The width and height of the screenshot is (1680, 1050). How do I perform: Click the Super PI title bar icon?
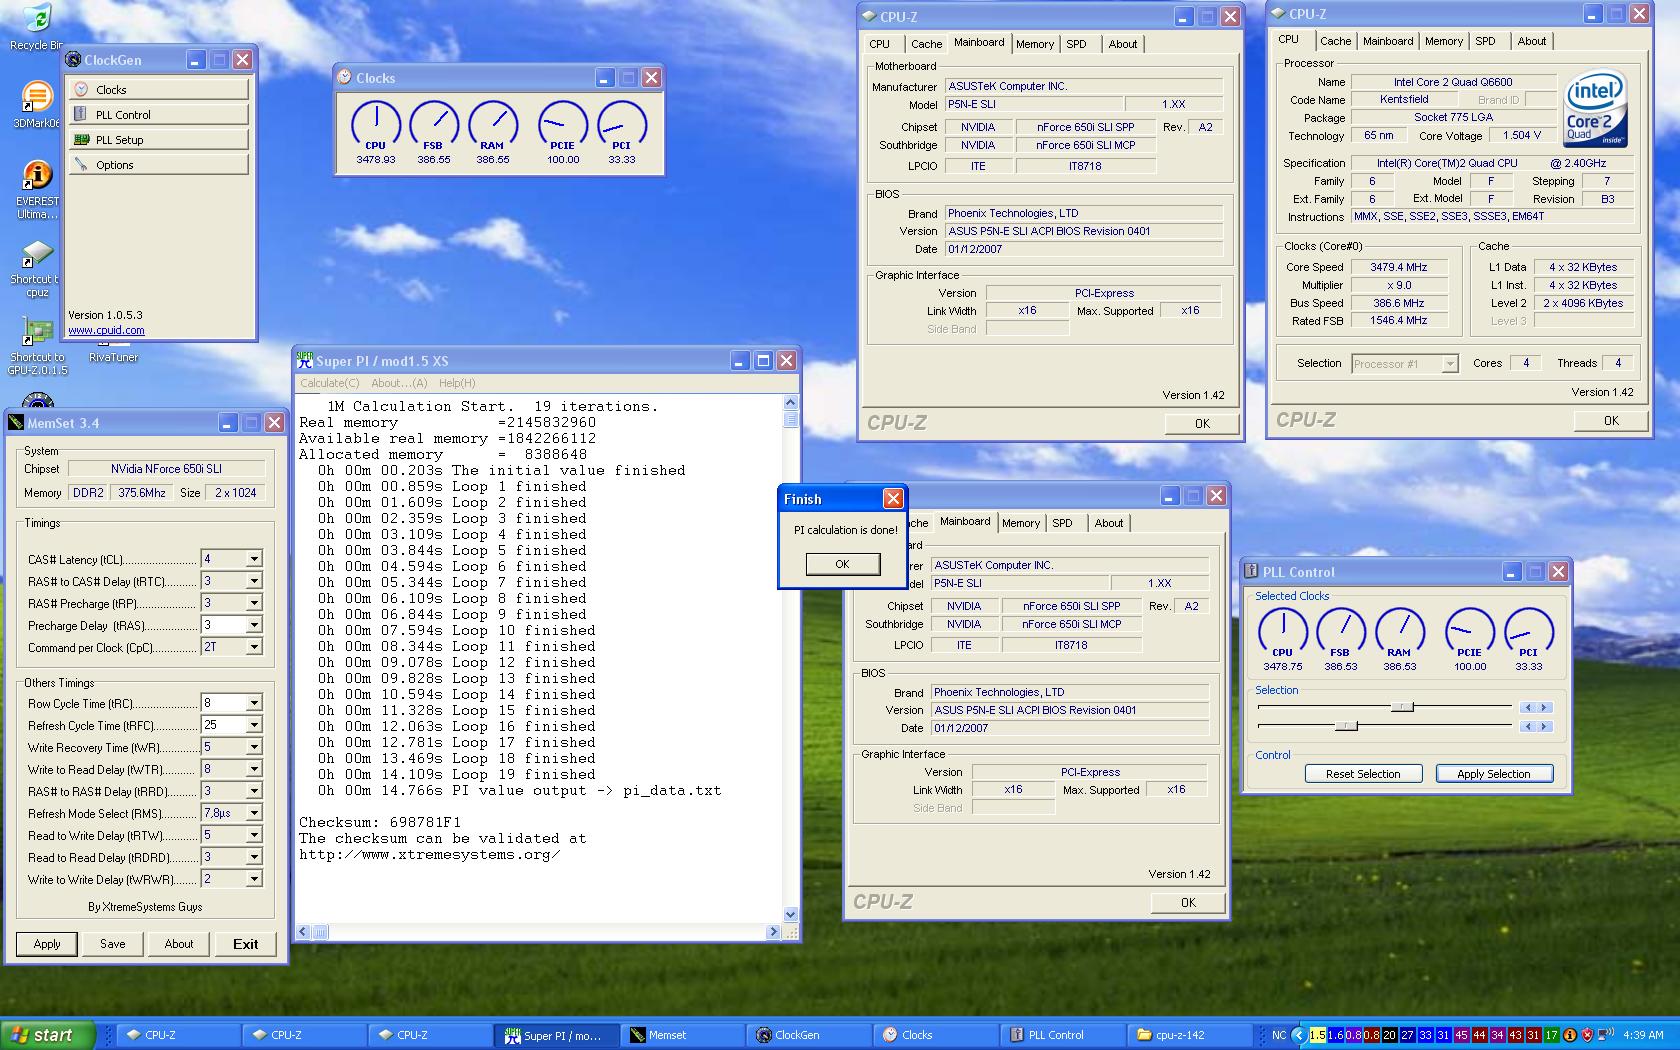pos(305,361)
